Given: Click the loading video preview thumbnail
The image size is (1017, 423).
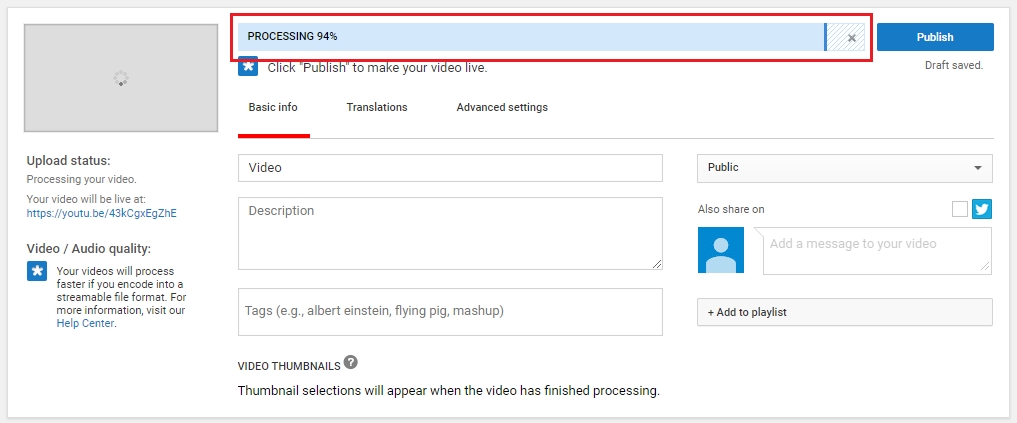Looking at the screenshot, I should pyautogui.click(x=121, y=78).
